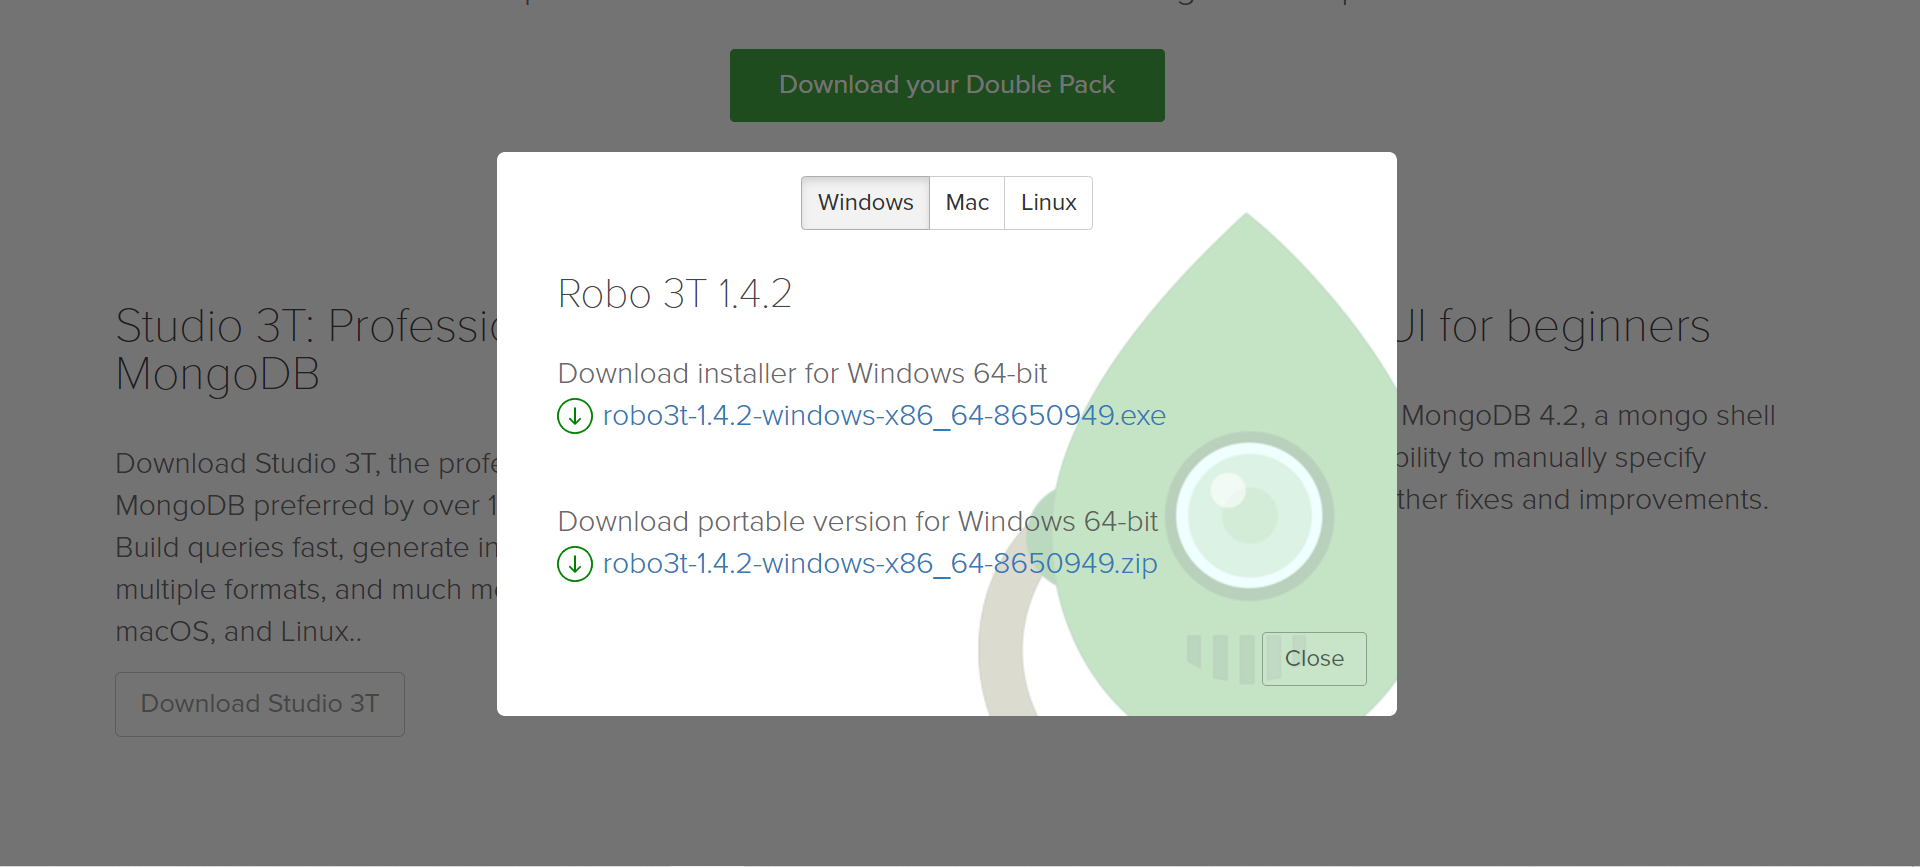This screenshot has height=867, width=1920.
Task: Open the robo3t-1.4.2 portable .zip link
Action: pyautogui.click(x=880, y=563)
